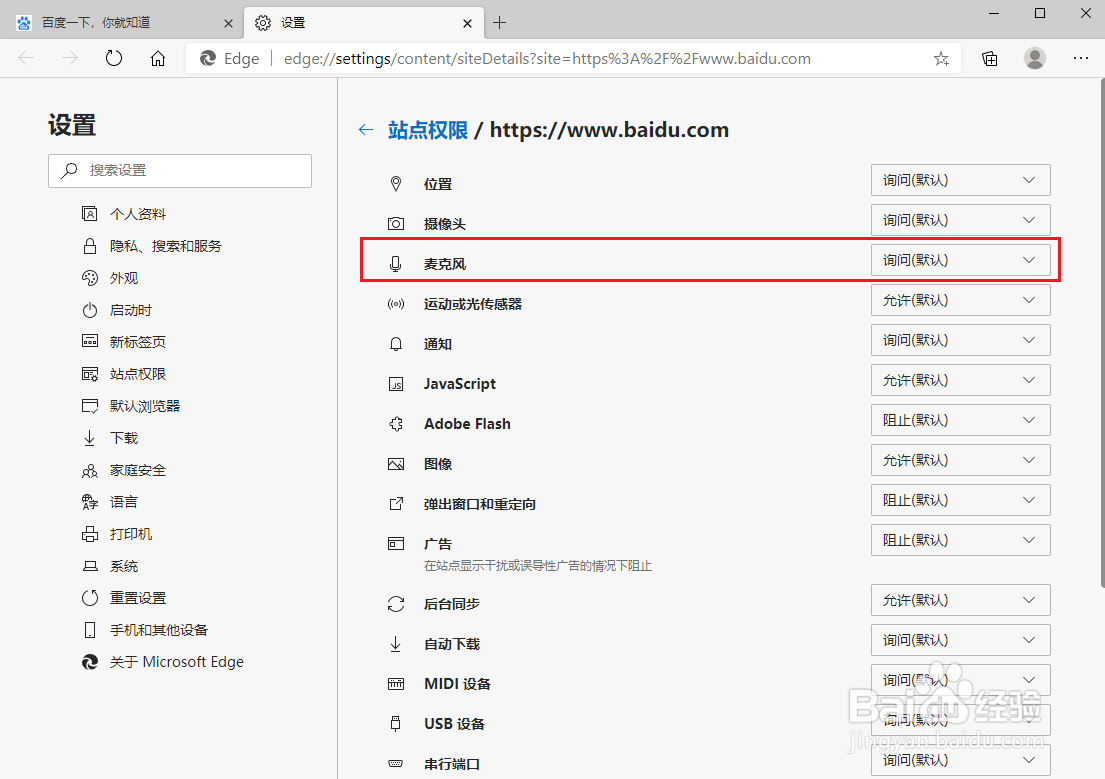Close the 设置 tab

(467, 23)
